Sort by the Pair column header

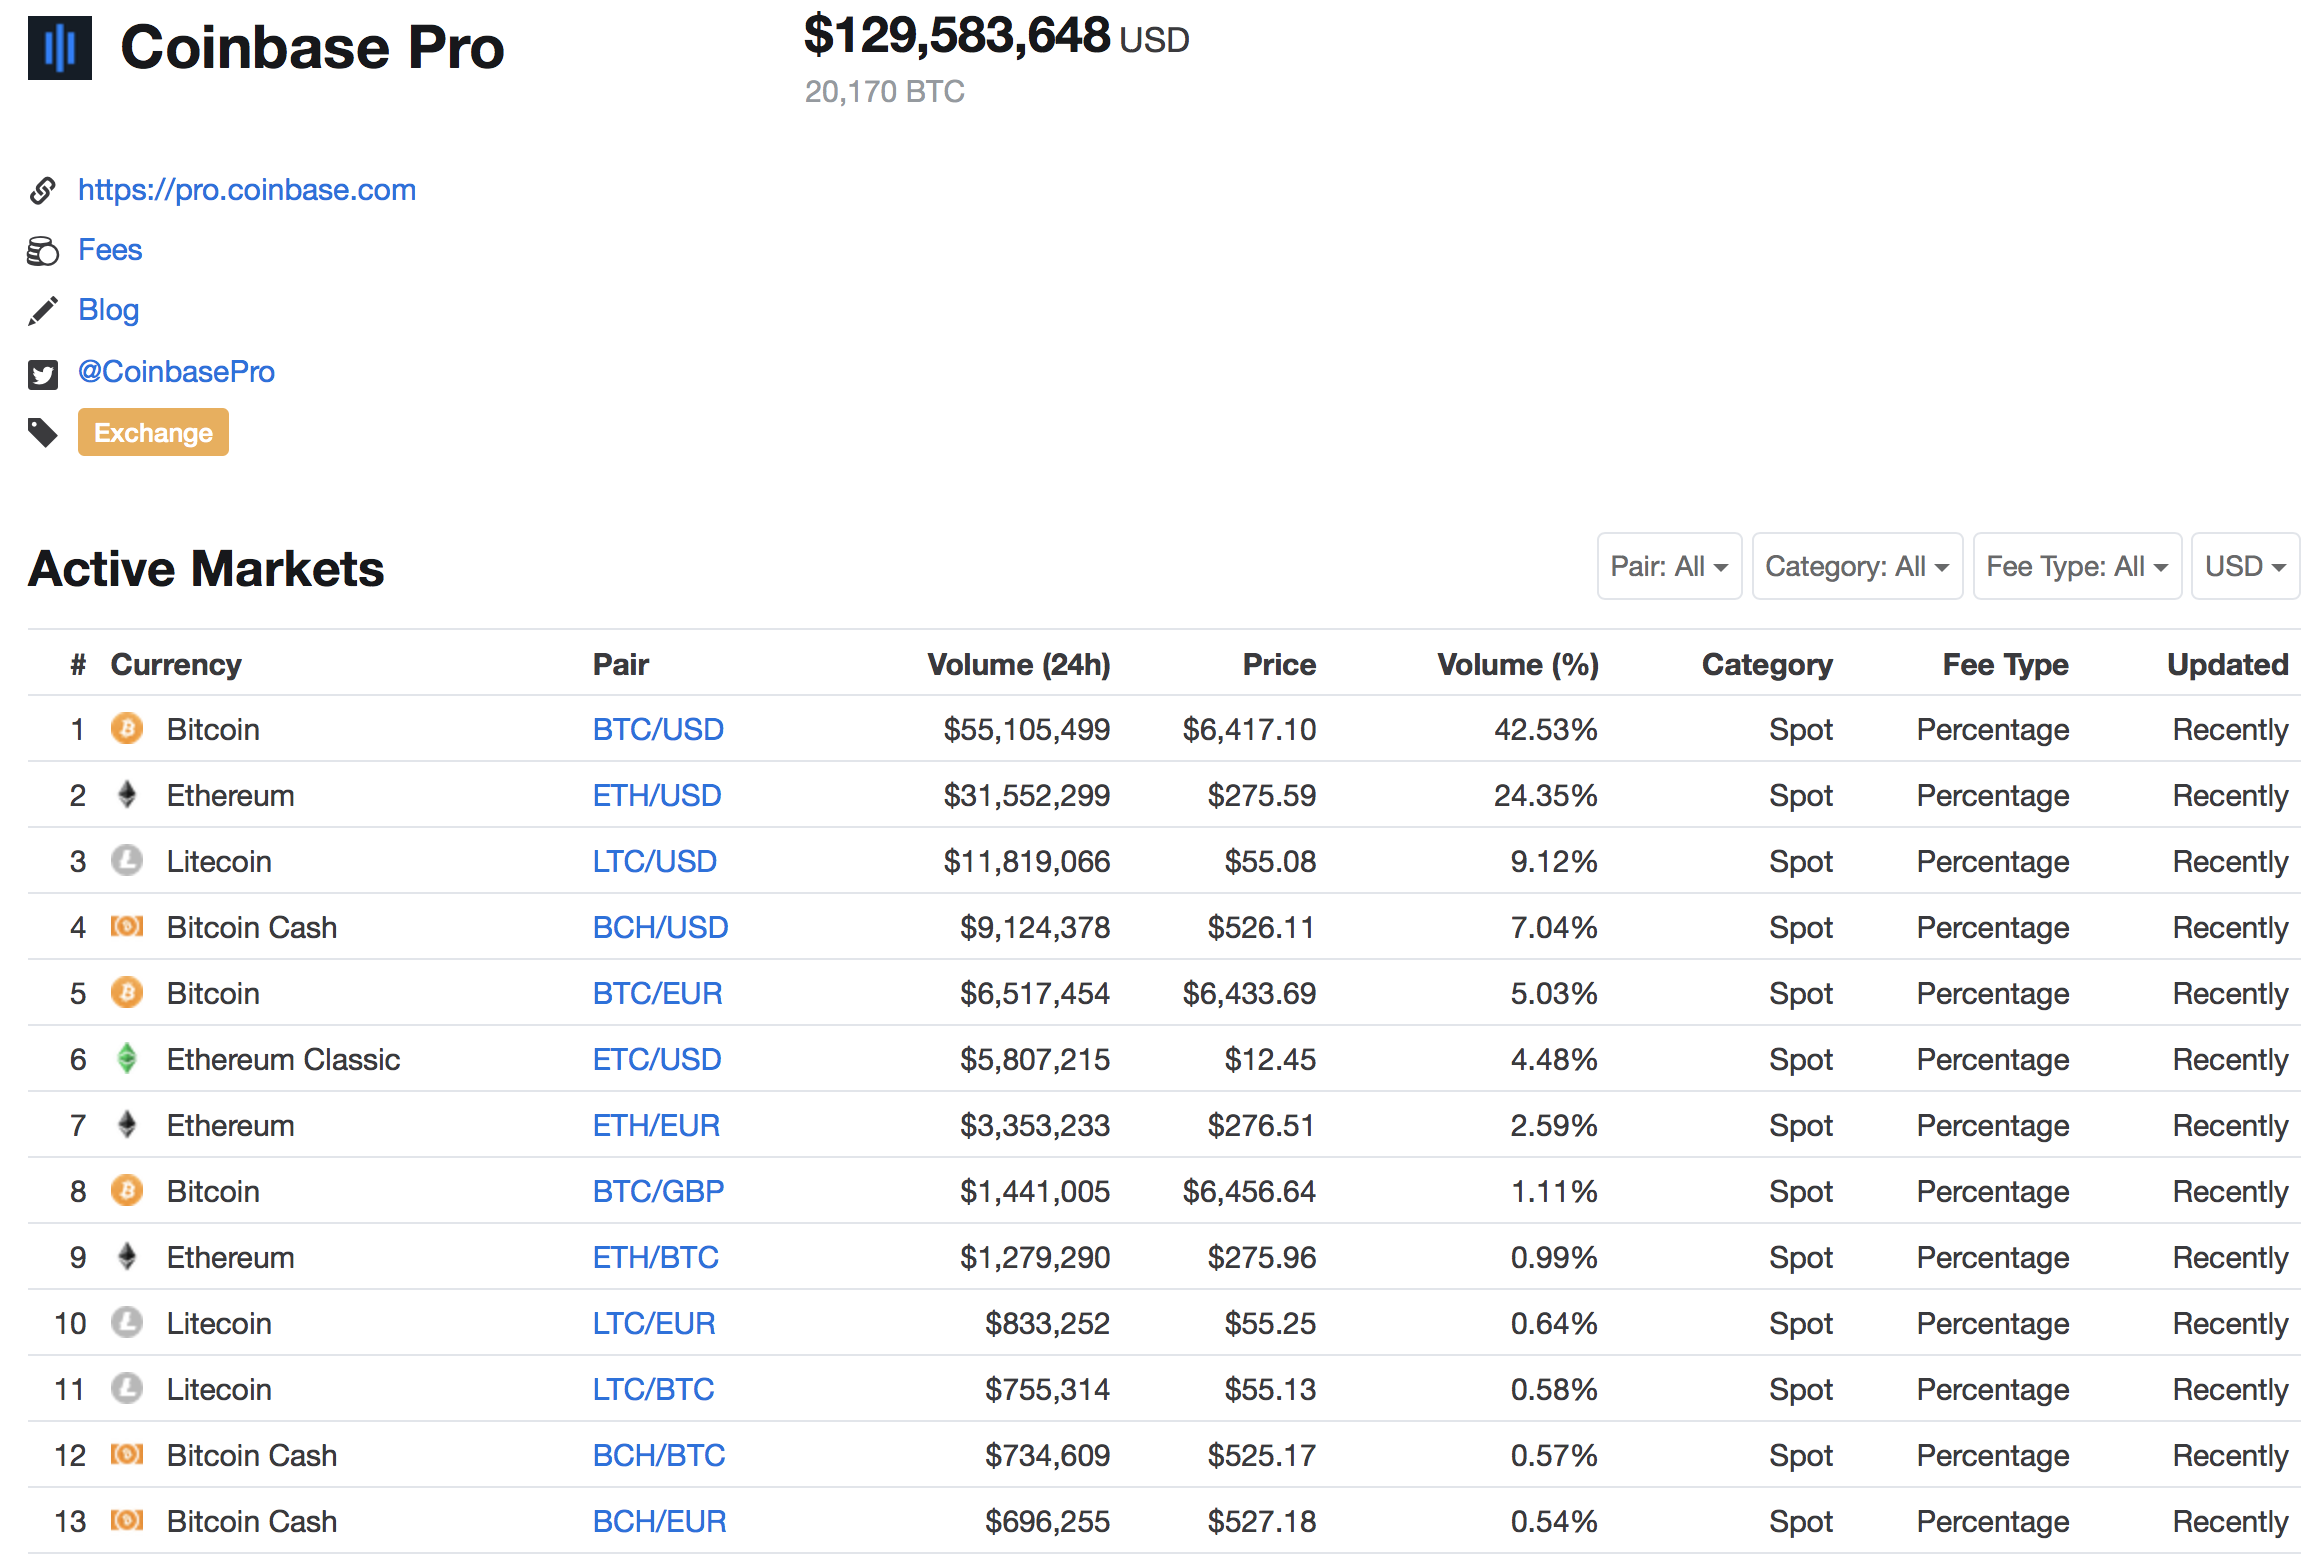pos(621,664)
